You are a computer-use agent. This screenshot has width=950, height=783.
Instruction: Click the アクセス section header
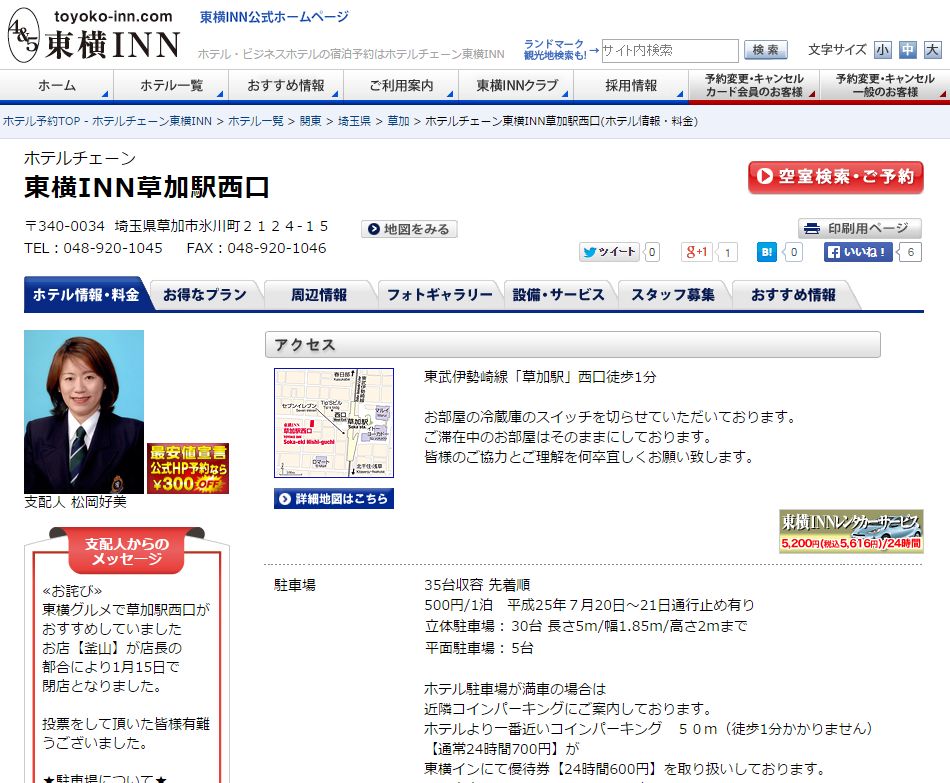click(573, 345)
